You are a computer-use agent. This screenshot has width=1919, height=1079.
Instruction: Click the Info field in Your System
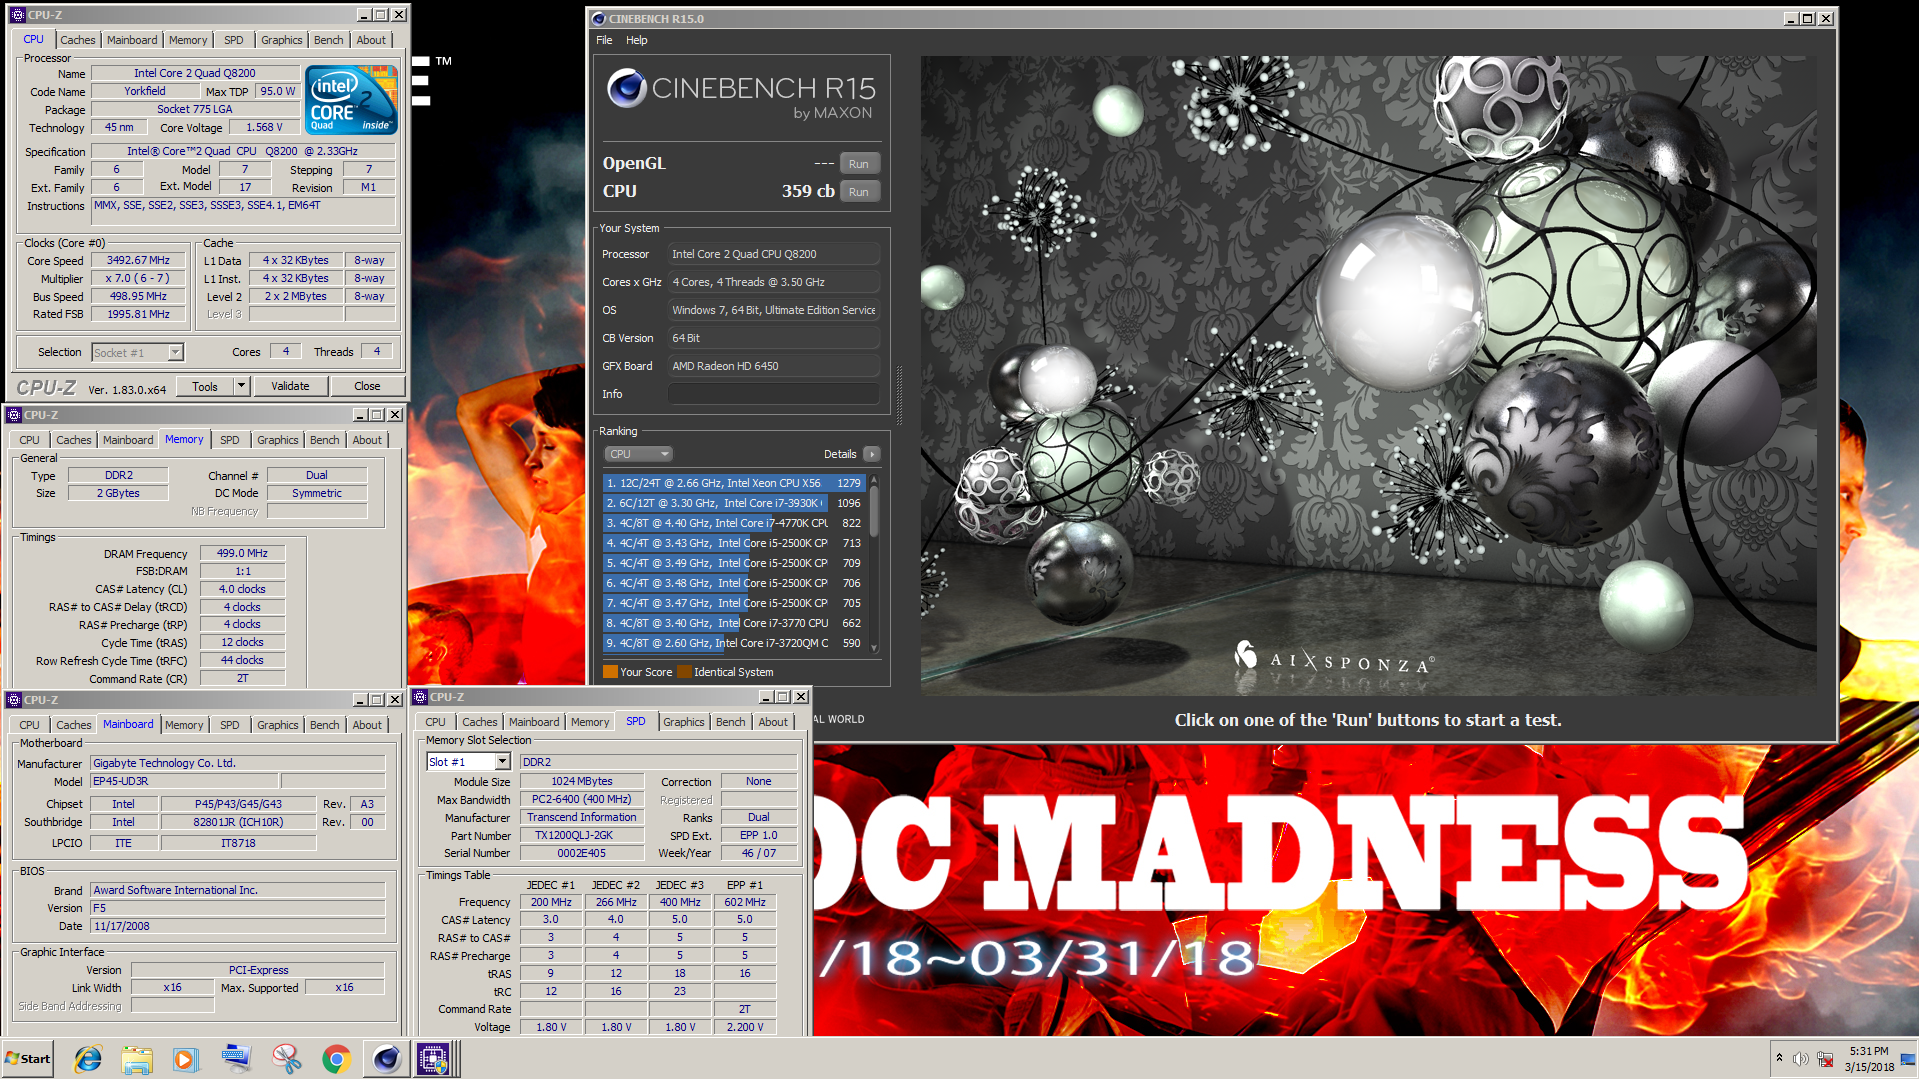(x=773, y=394)
